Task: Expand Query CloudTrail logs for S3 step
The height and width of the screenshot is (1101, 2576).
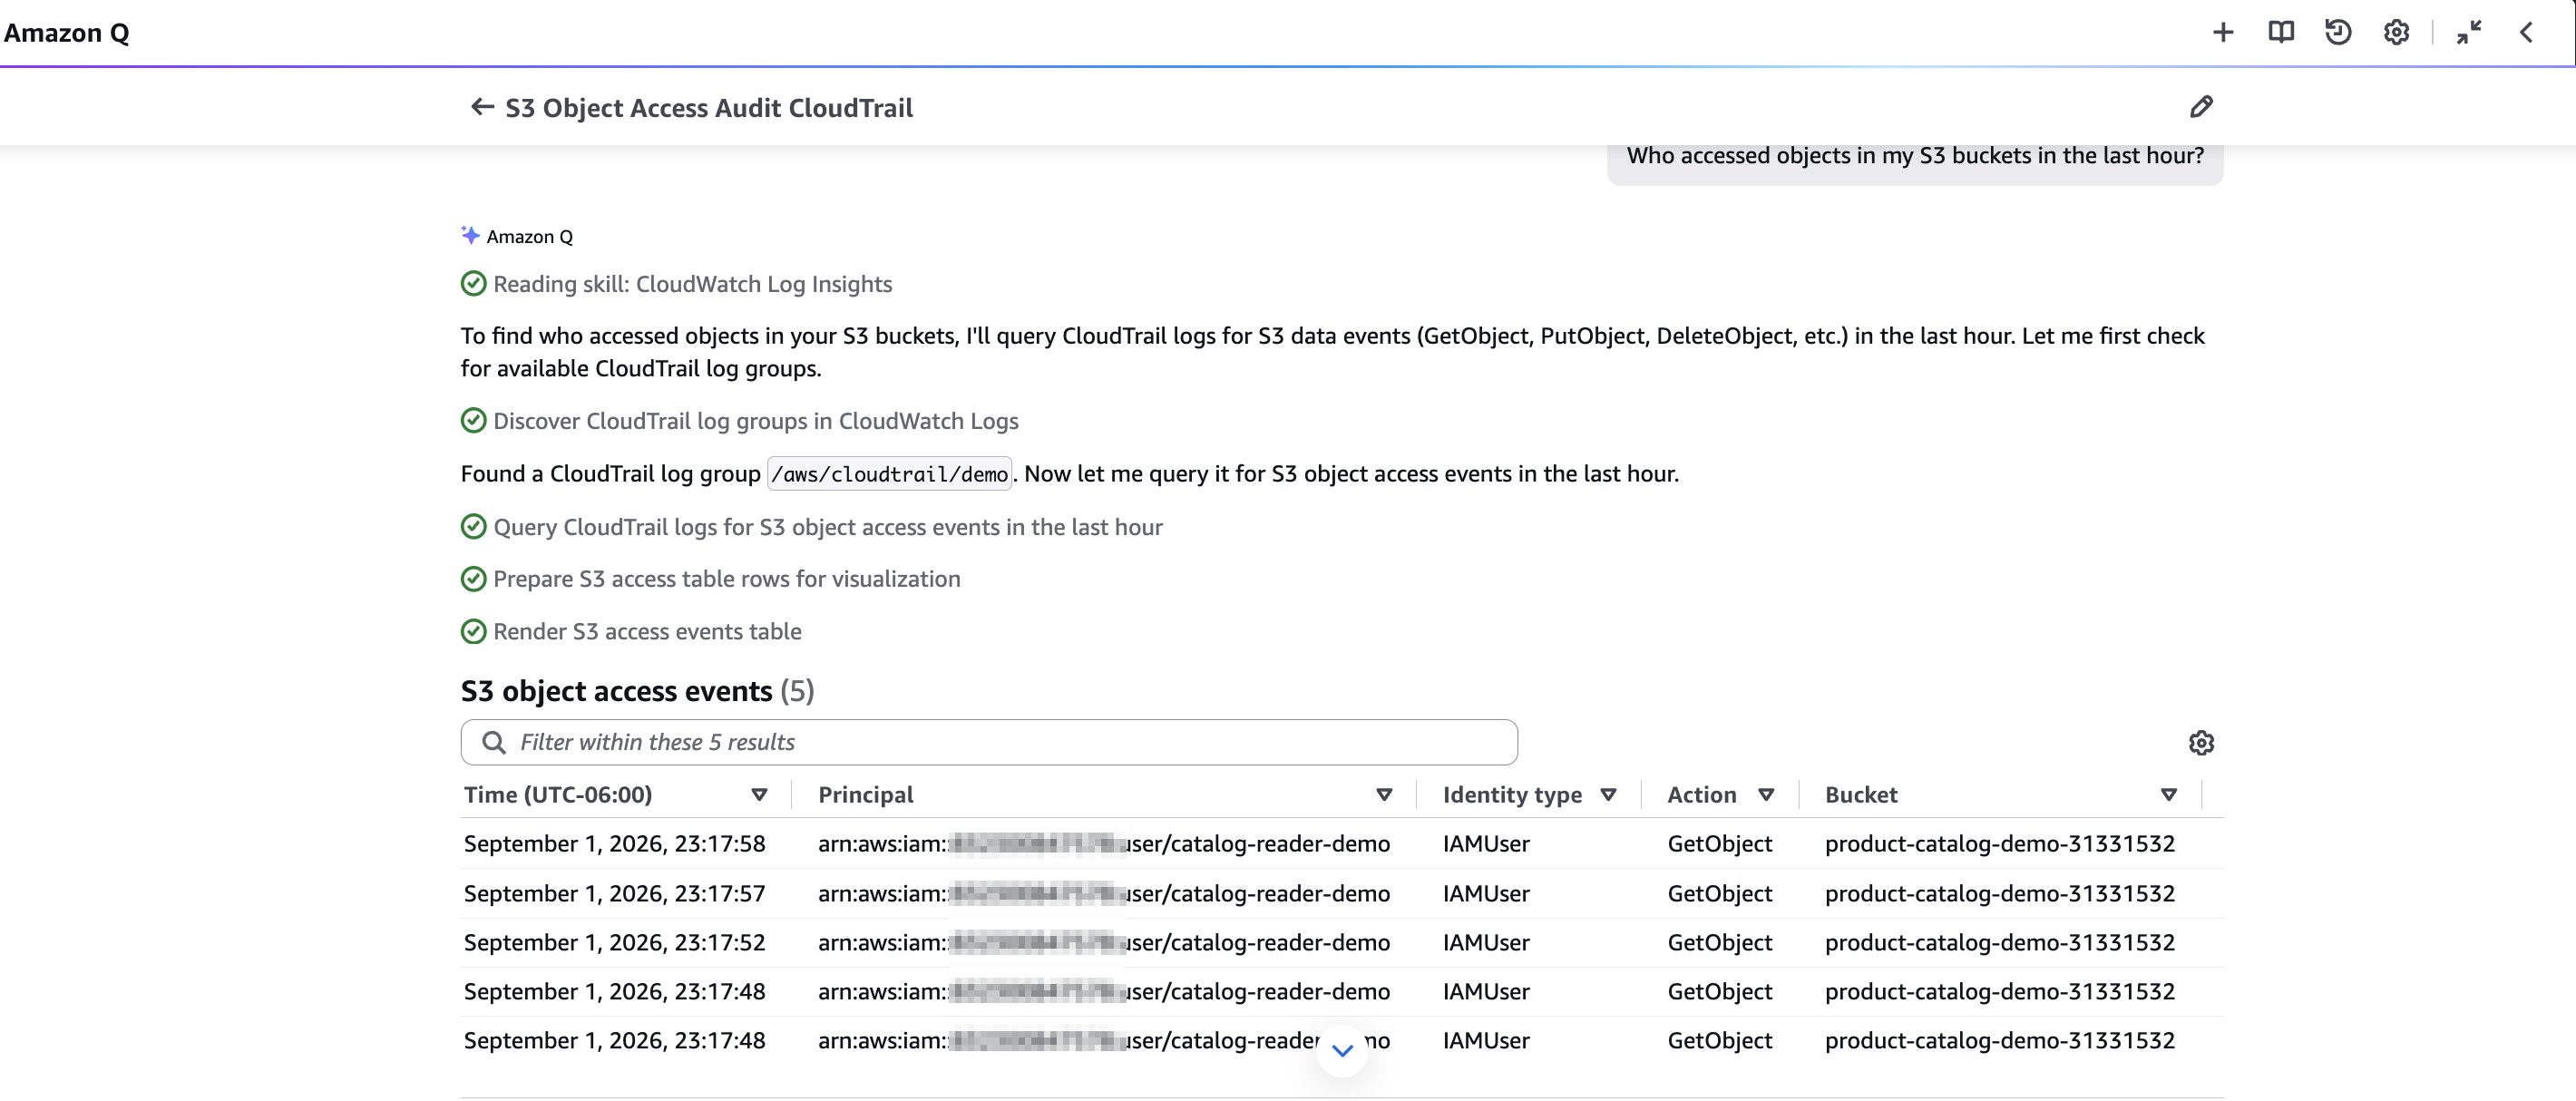Action: tap(811, 527)
